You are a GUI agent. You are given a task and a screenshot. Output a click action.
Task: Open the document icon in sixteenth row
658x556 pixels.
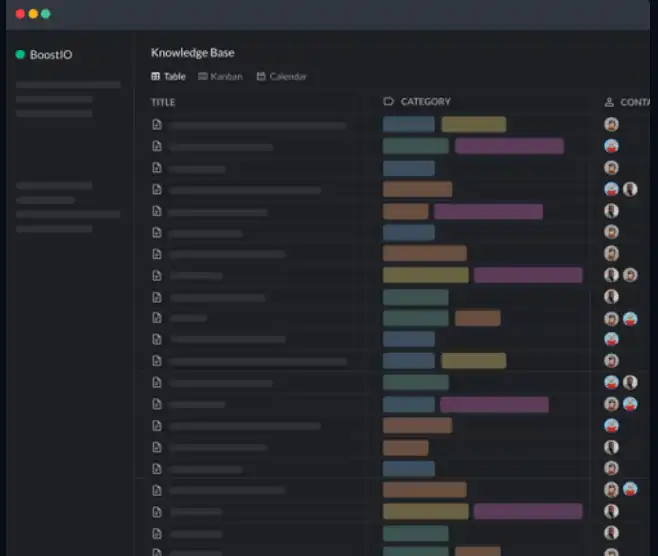coord(157,447)
